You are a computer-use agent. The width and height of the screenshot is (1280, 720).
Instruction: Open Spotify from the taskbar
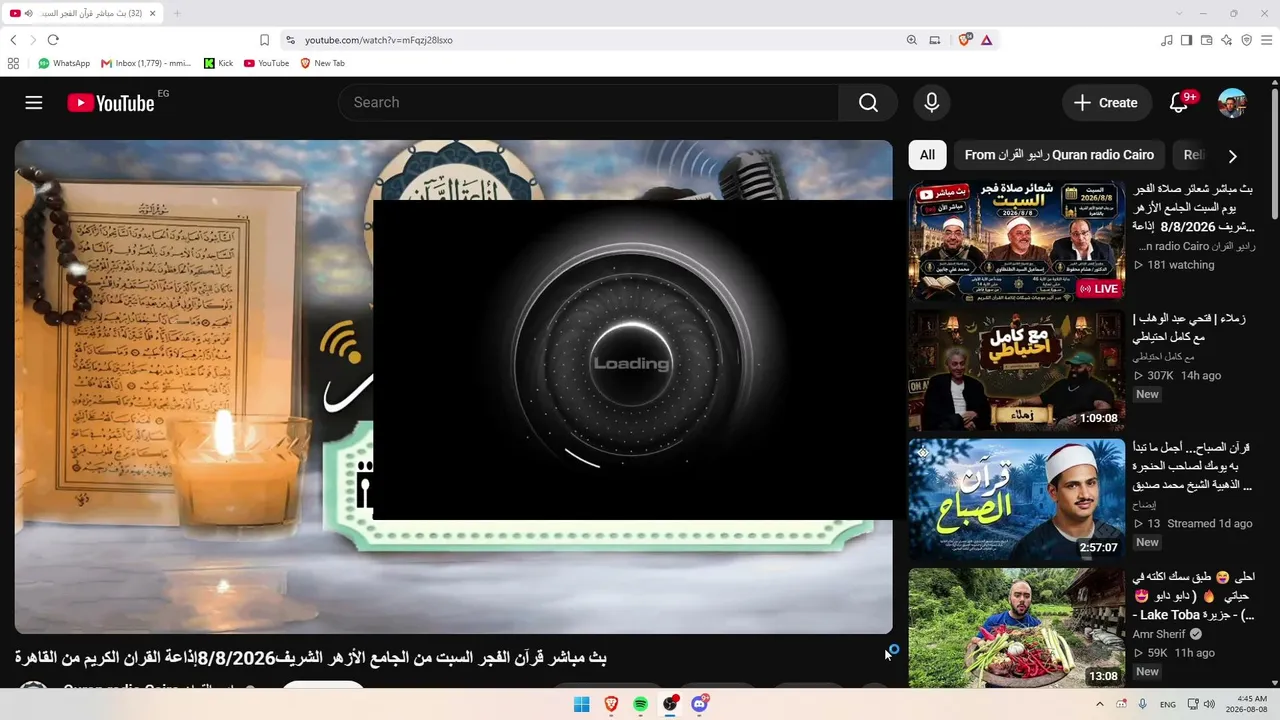(x=641, y=704)
